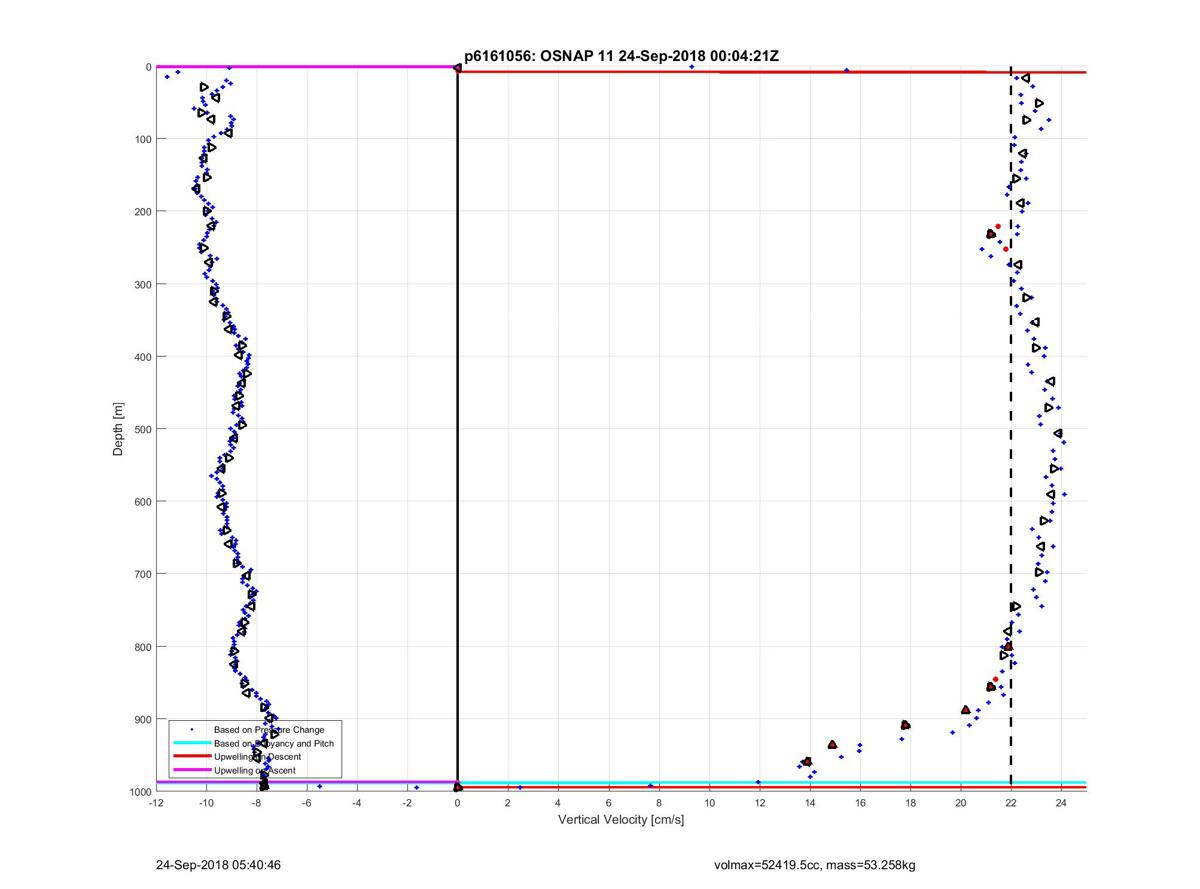The image size is (1200, 889).
Task: Click legend entry Upwelling on Descent
Action: click(258, 757)
